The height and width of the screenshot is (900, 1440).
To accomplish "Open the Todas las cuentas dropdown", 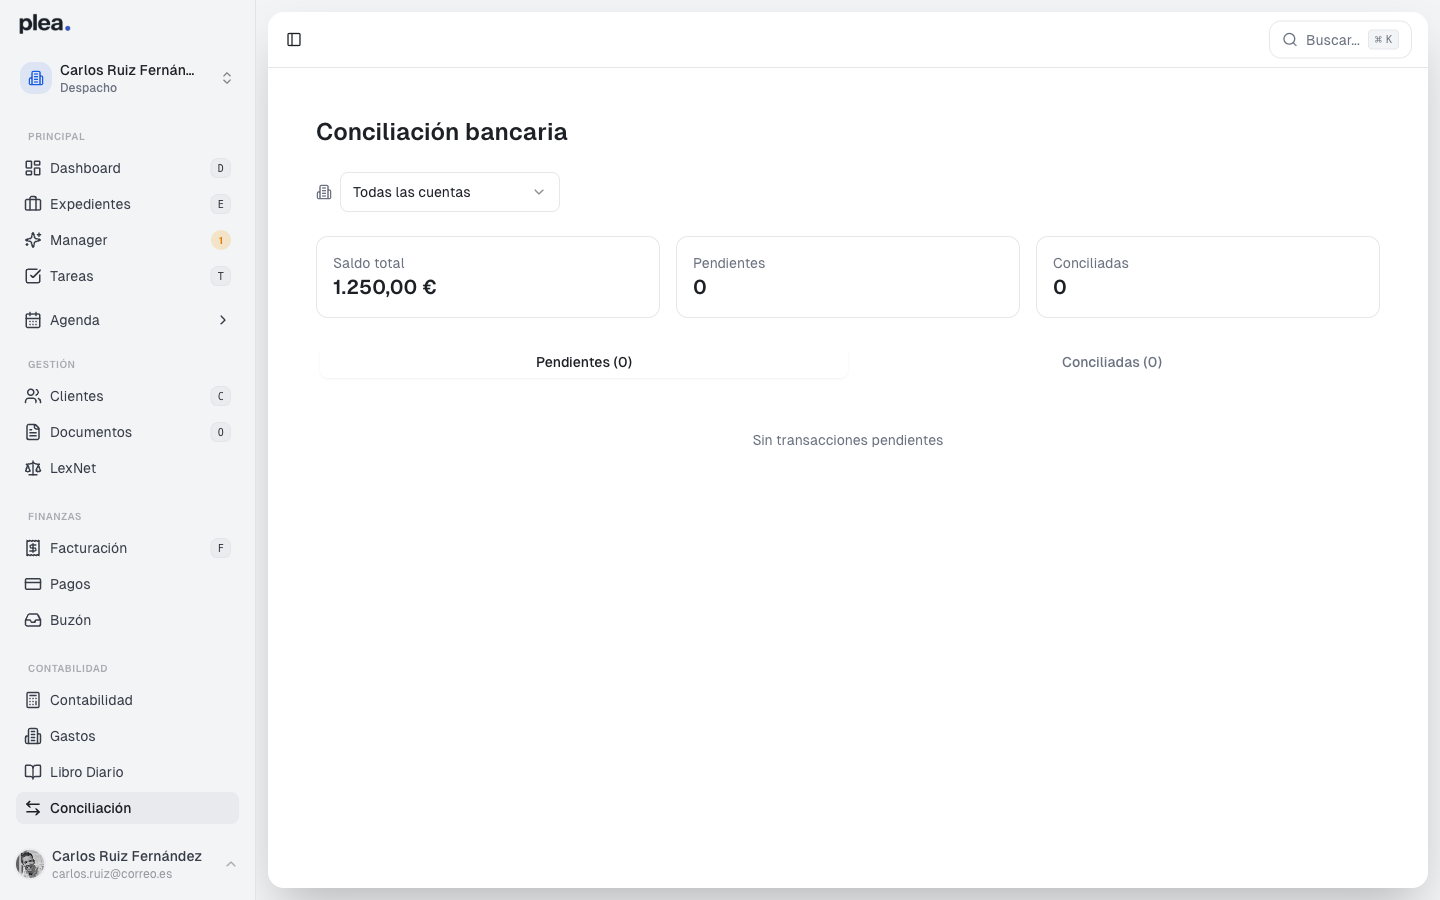I will point(449,191).
